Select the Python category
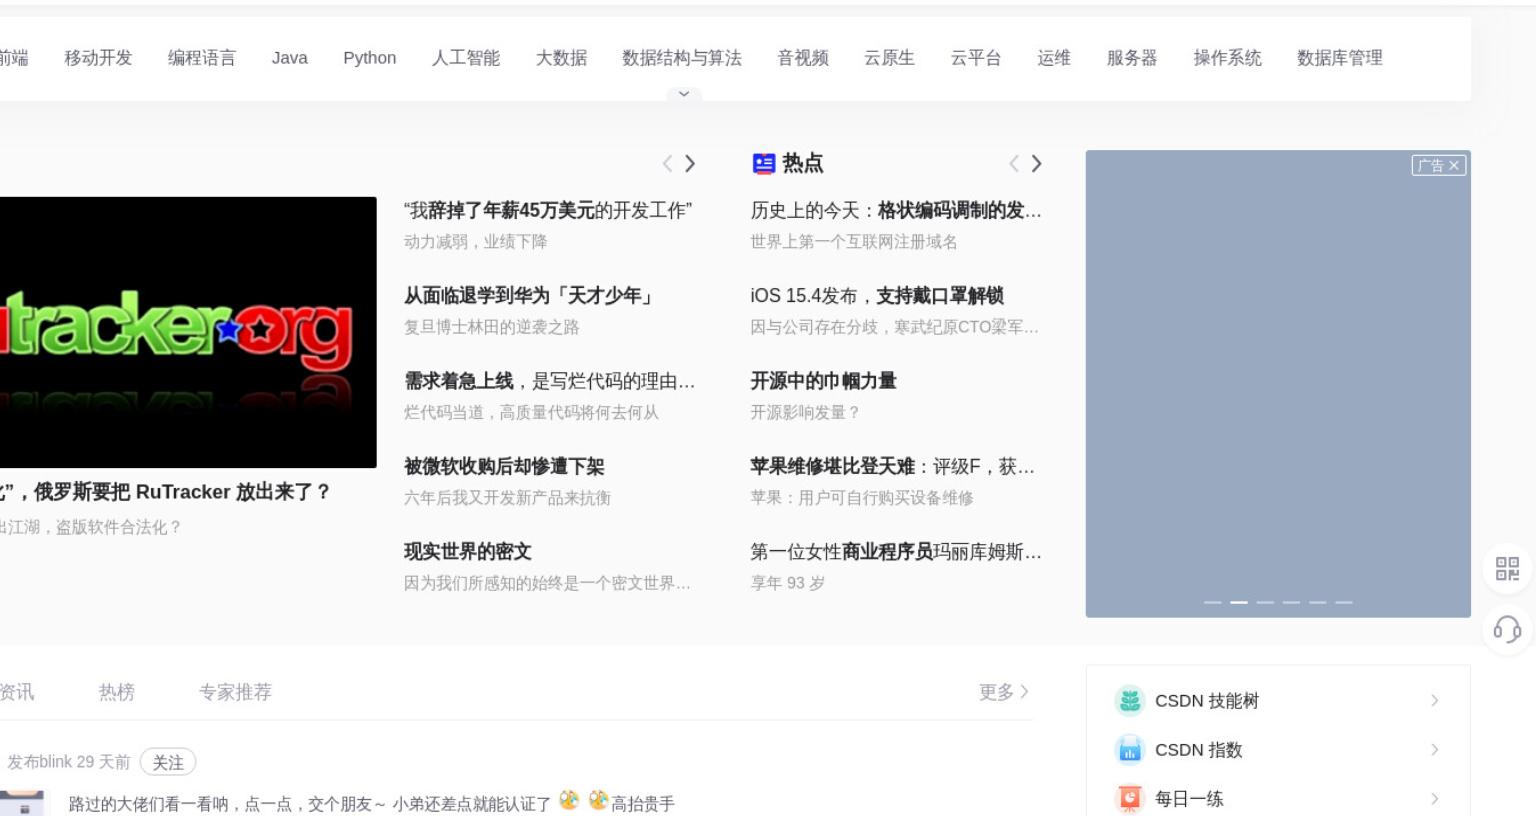The width and height of the screenshot is (1536, 816). point(370,58)
